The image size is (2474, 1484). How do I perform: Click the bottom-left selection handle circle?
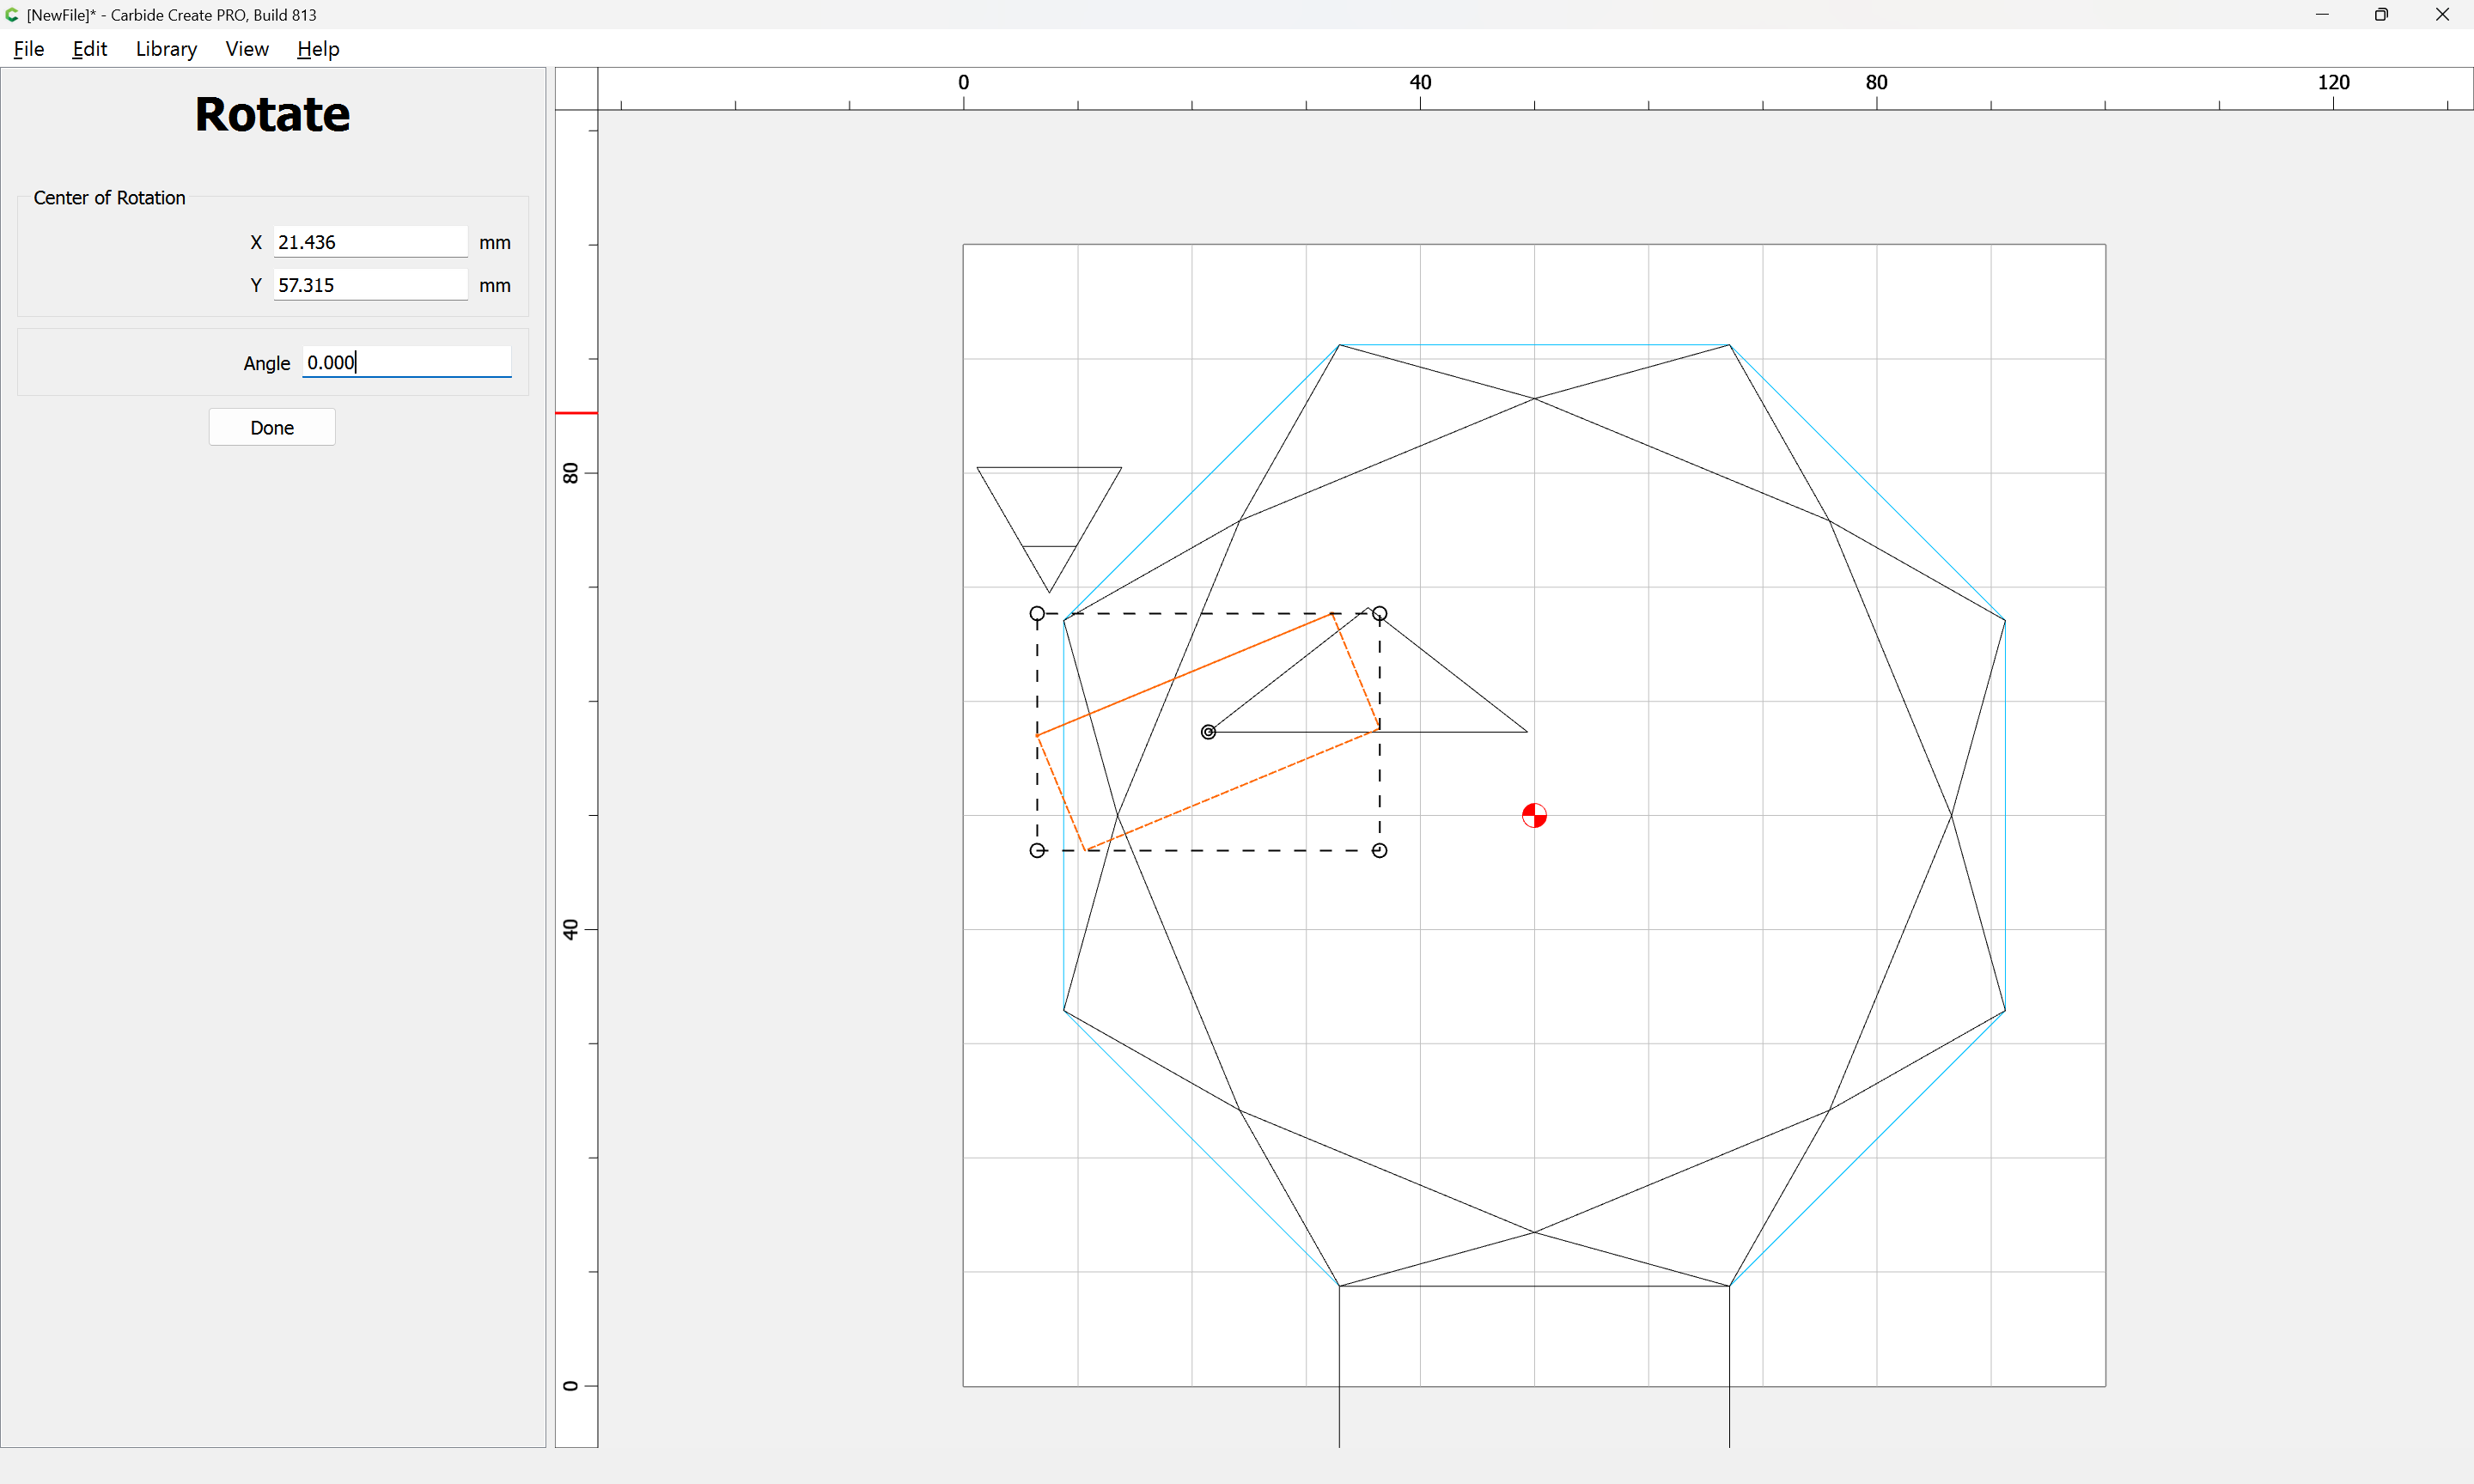1037,850
